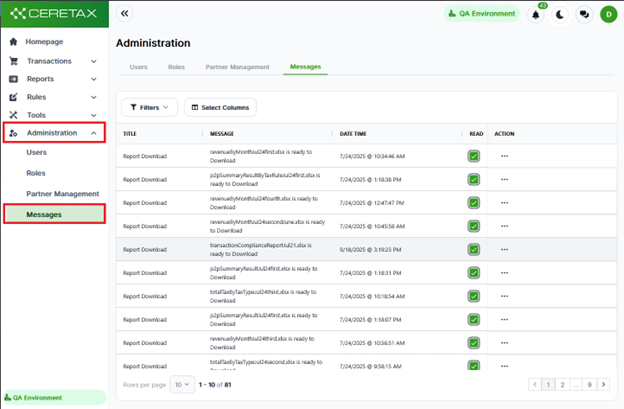Open the three-dot action for the 9/18/2025 message
The image size is (624, 409).
pos(504,249)
